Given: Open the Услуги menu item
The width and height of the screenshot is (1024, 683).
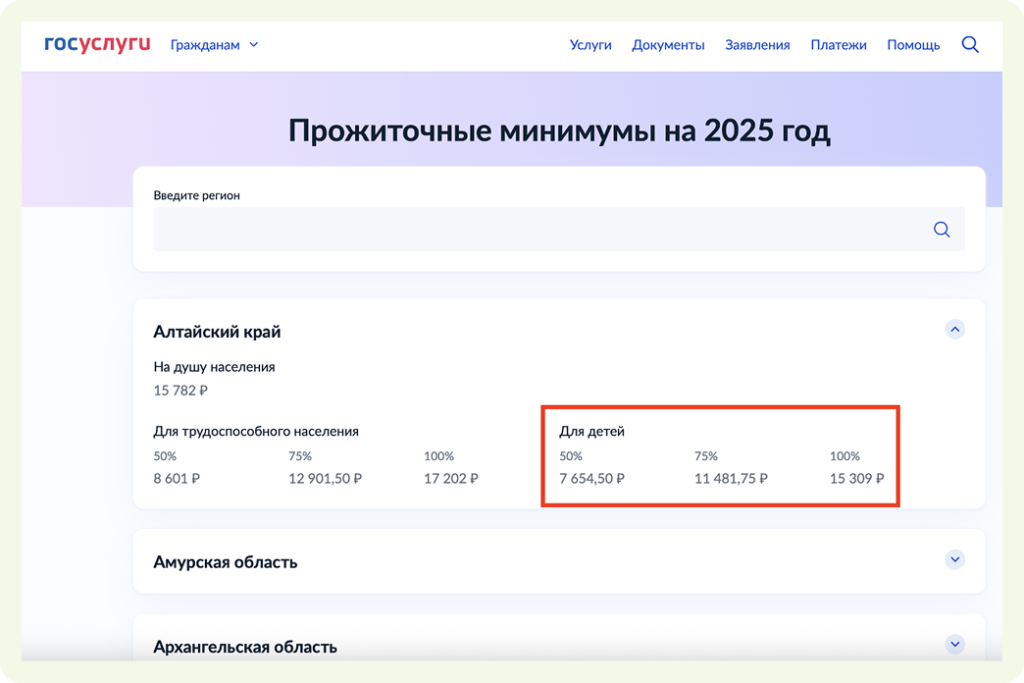Looking at the screenshot, I should (x=590, y=45).
